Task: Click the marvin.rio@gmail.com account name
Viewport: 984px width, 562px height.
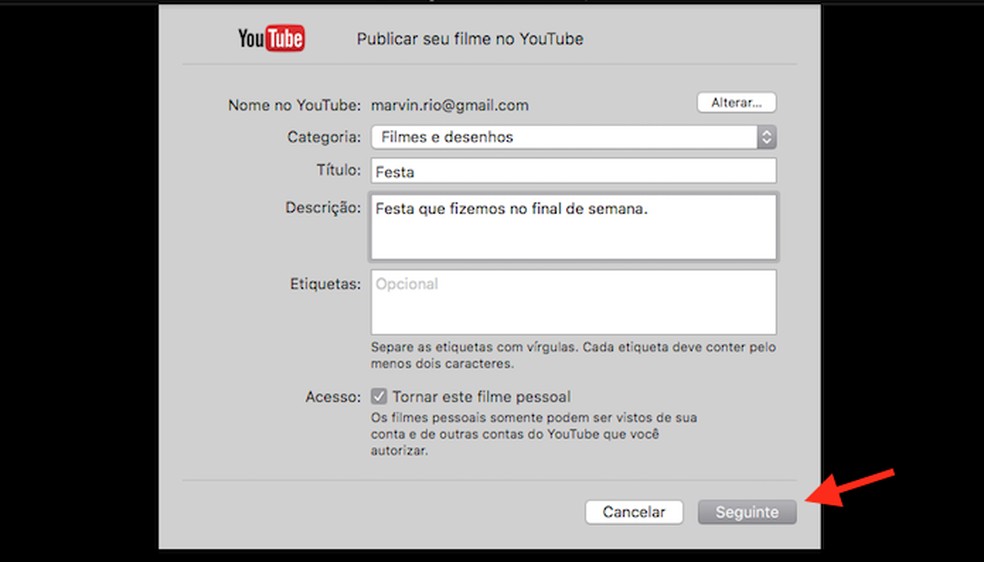Action: coord(449,105)
